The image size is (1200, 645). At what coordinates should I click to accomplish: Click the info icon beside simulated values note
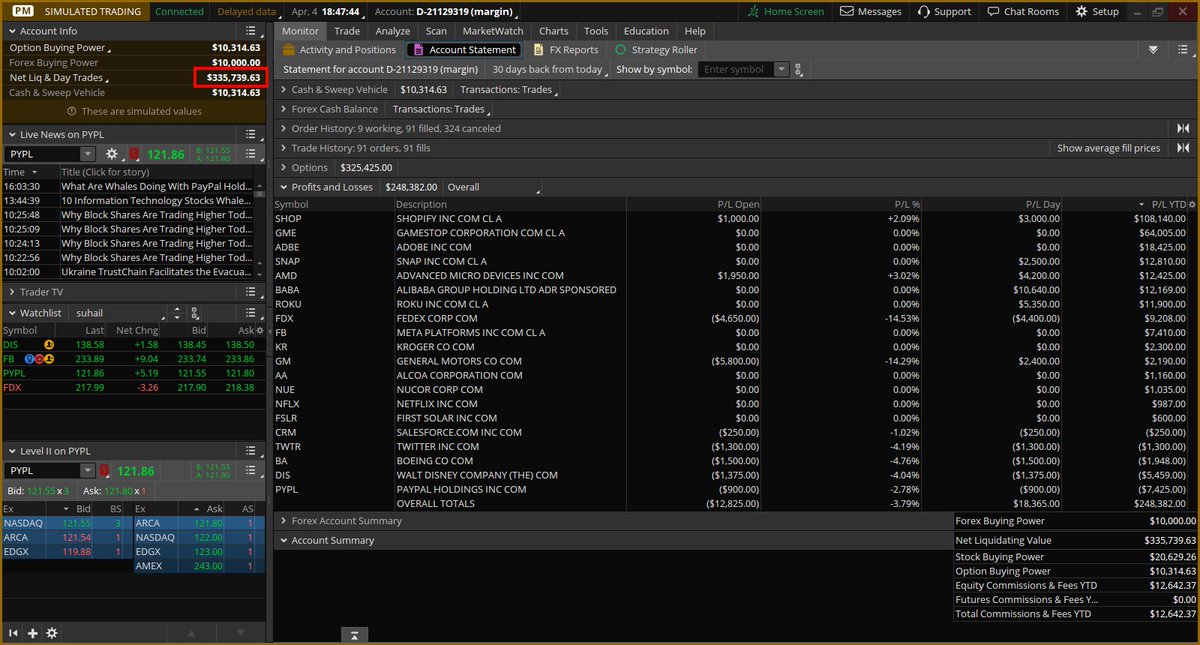click(72, 112)
